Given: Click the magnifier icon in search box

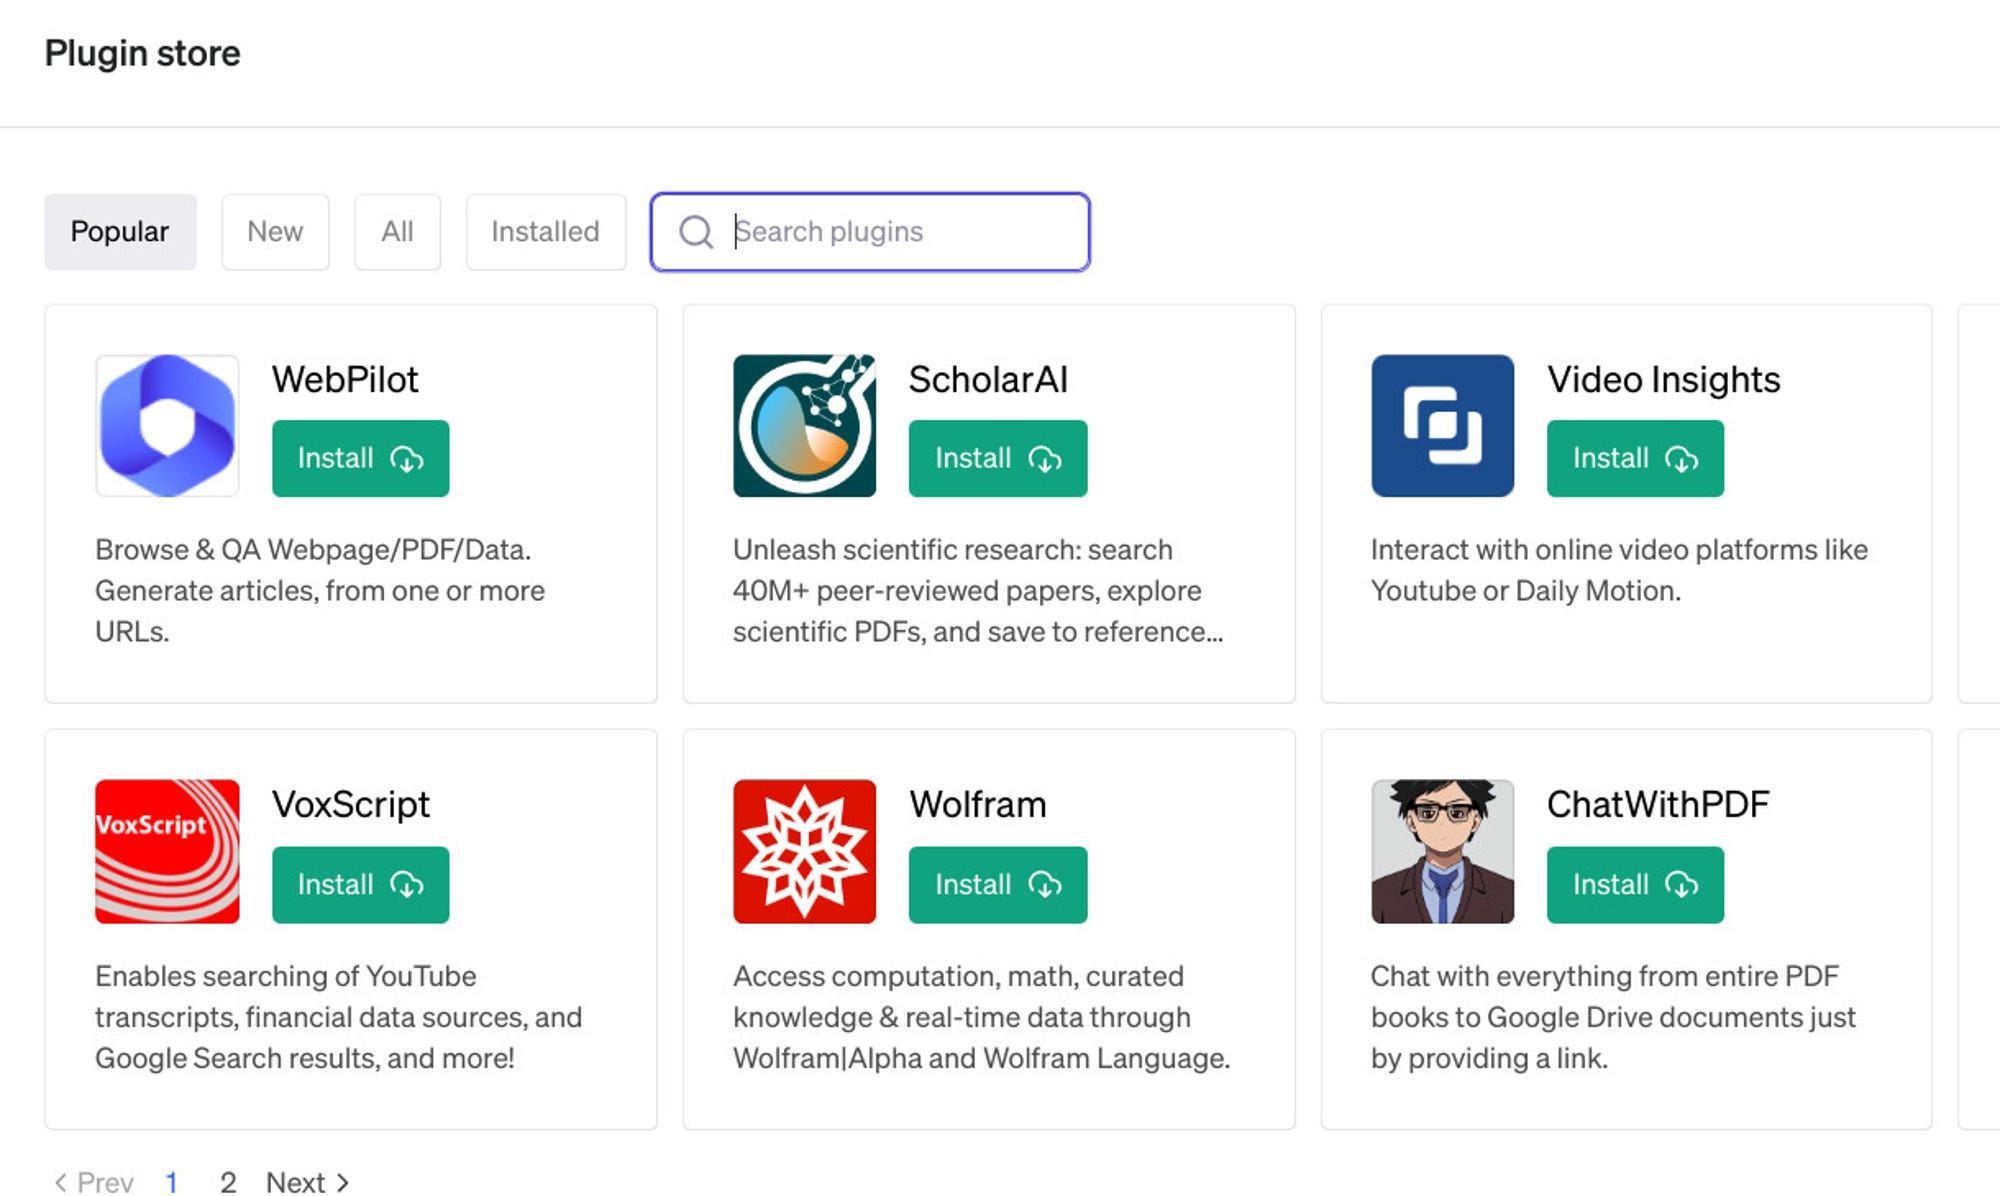Looking at the screenshot, I should [x=696, y=232].
